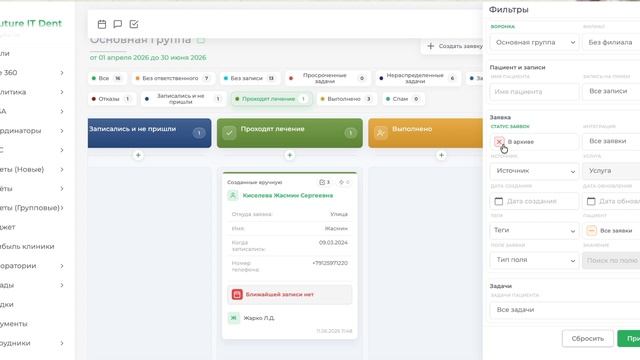
Task: Click the calendar icon in the Дата создания field
Action: pos(499,201)
